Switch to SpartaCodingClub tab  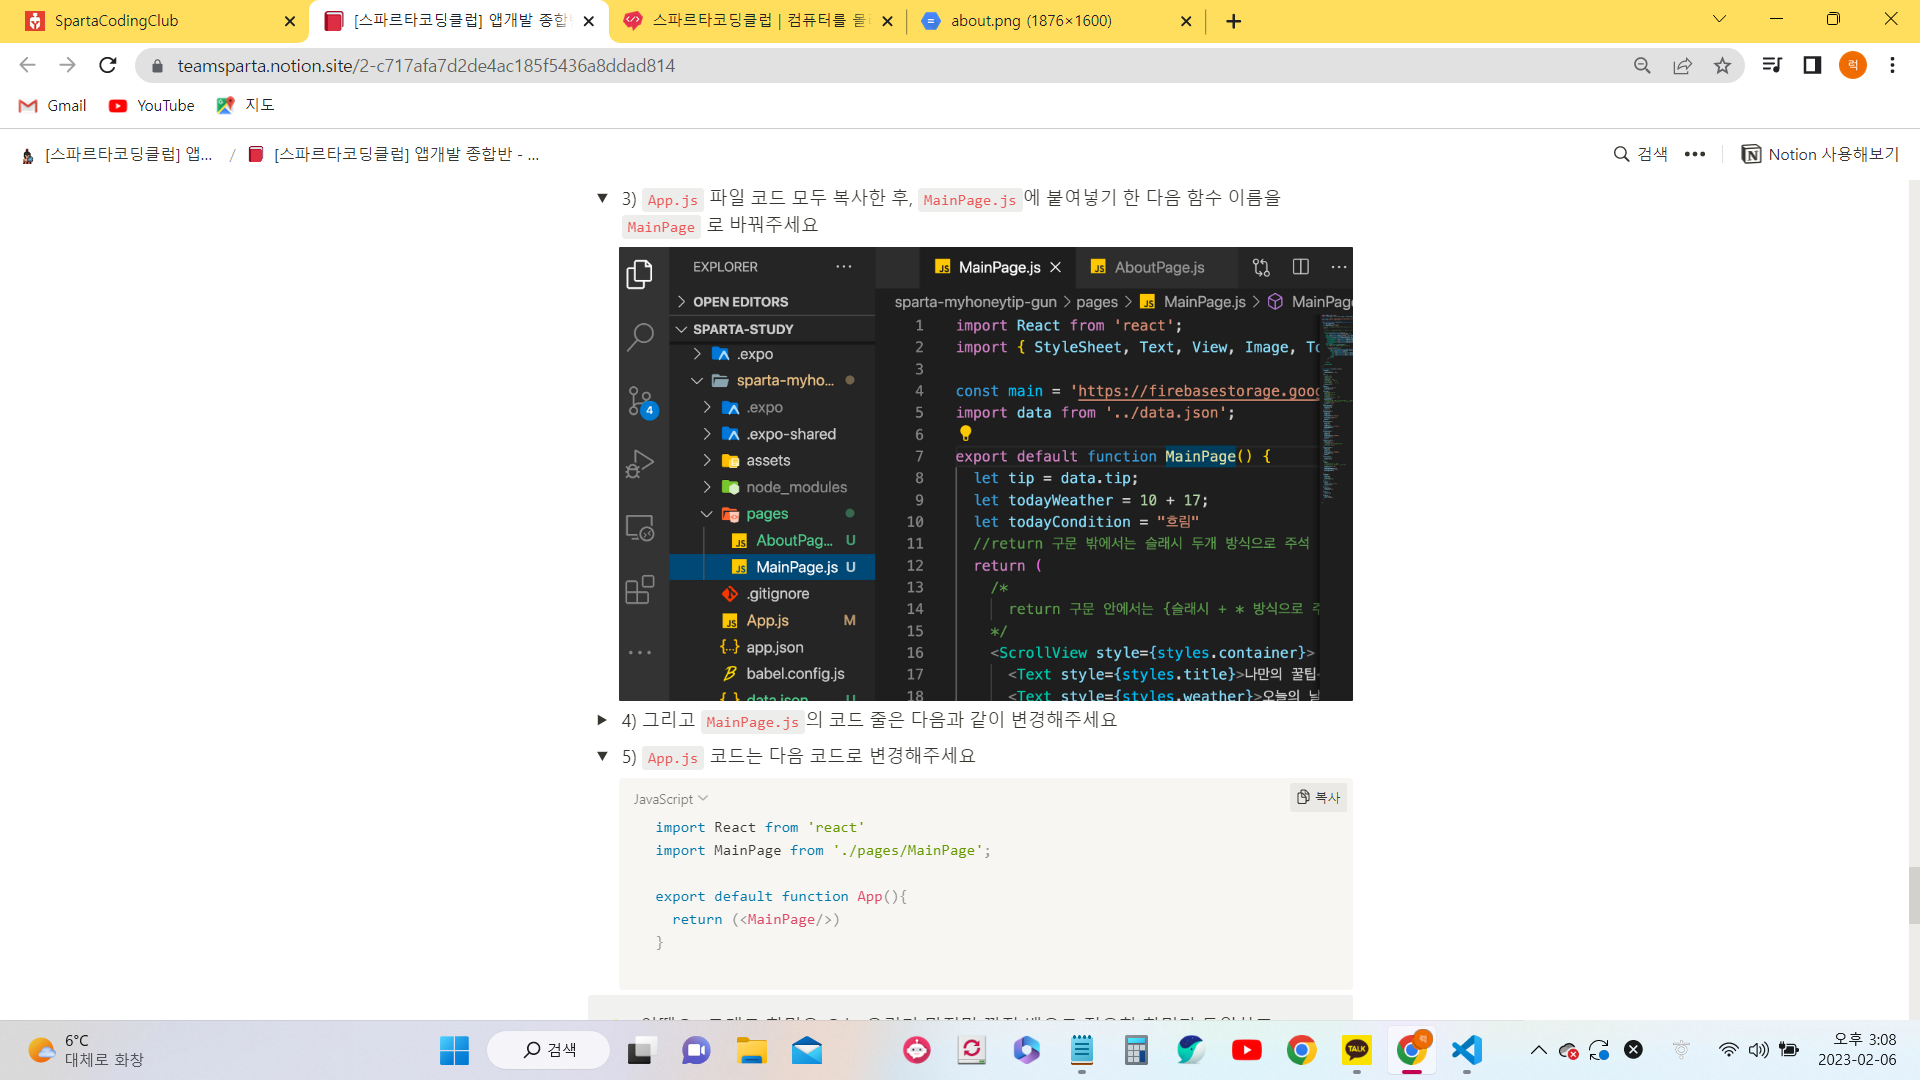(x=150, y=21)
